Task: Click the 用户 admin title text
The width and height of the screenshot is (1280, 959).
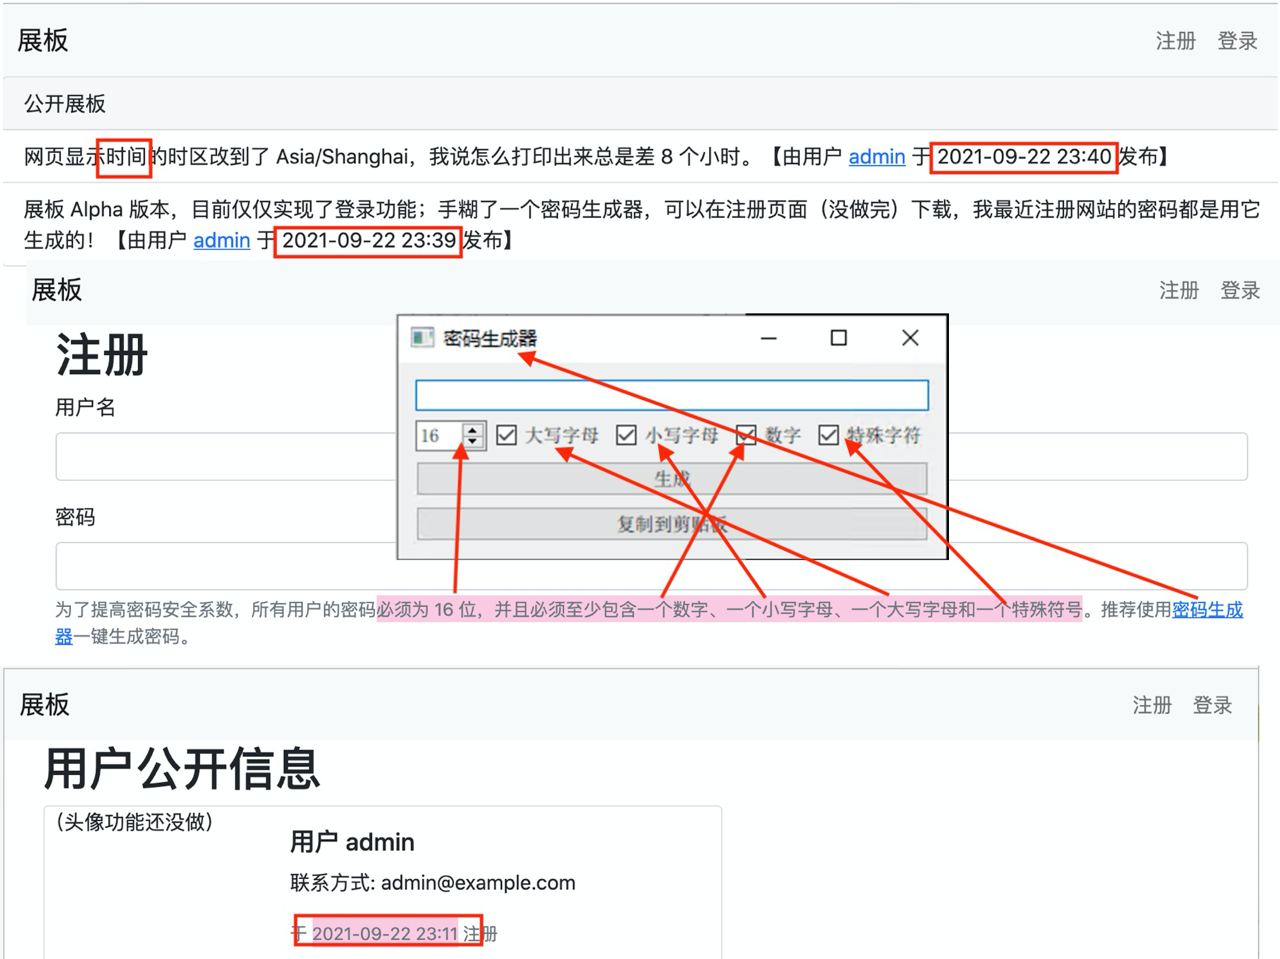Action: pos(352,842)
